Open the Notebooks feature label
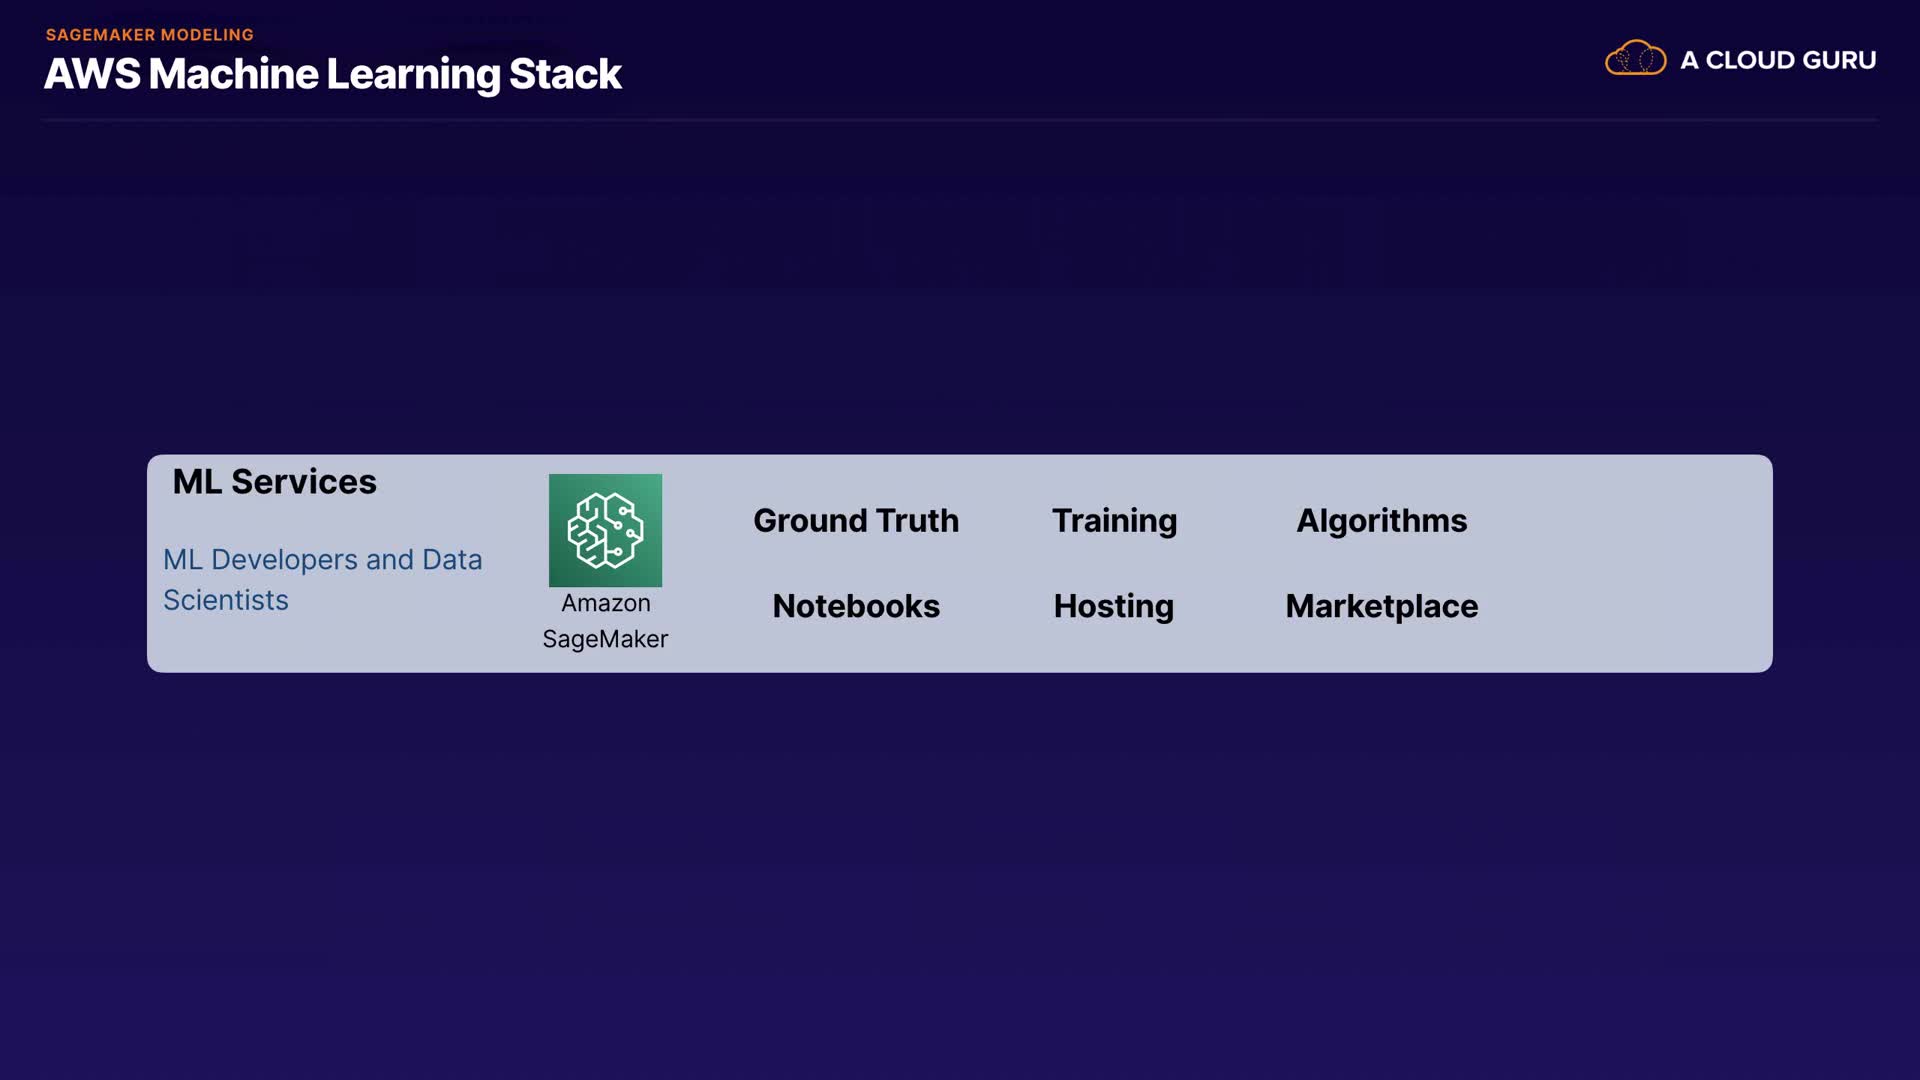Screen dimensions: 1920x1080 click(856, 606)
